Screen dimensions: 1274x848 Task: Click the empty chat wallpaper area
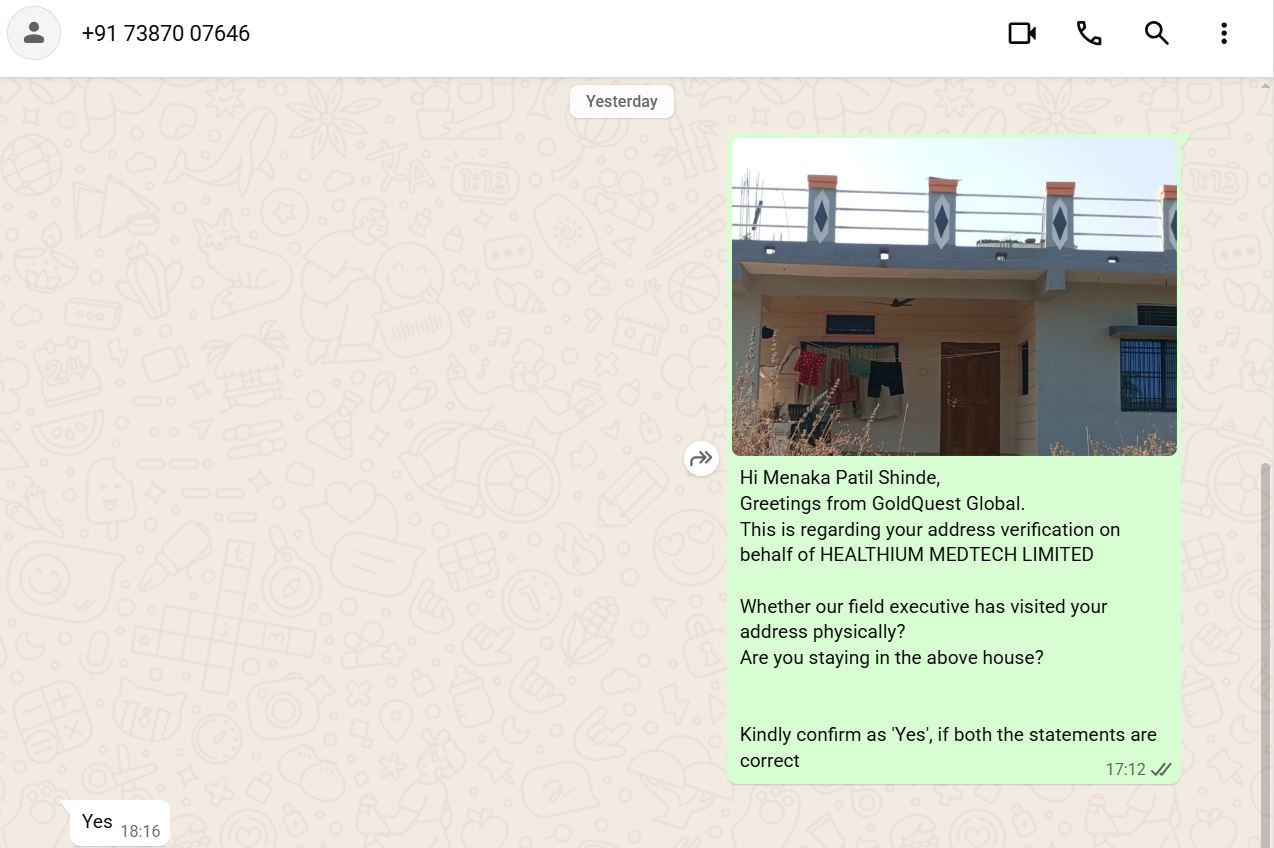click(350, 450)
